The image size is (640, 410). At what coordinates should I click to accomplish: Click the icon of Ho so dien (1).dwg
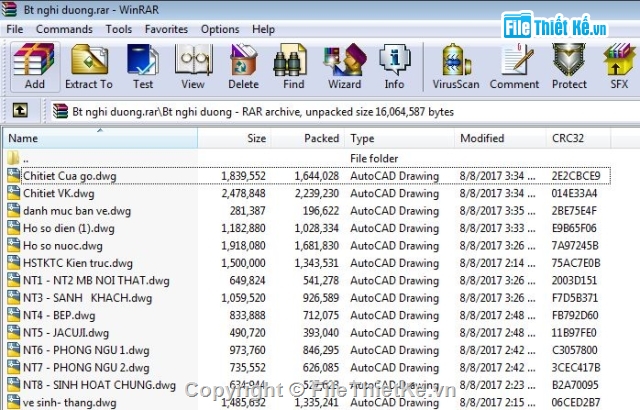[13, 228]
